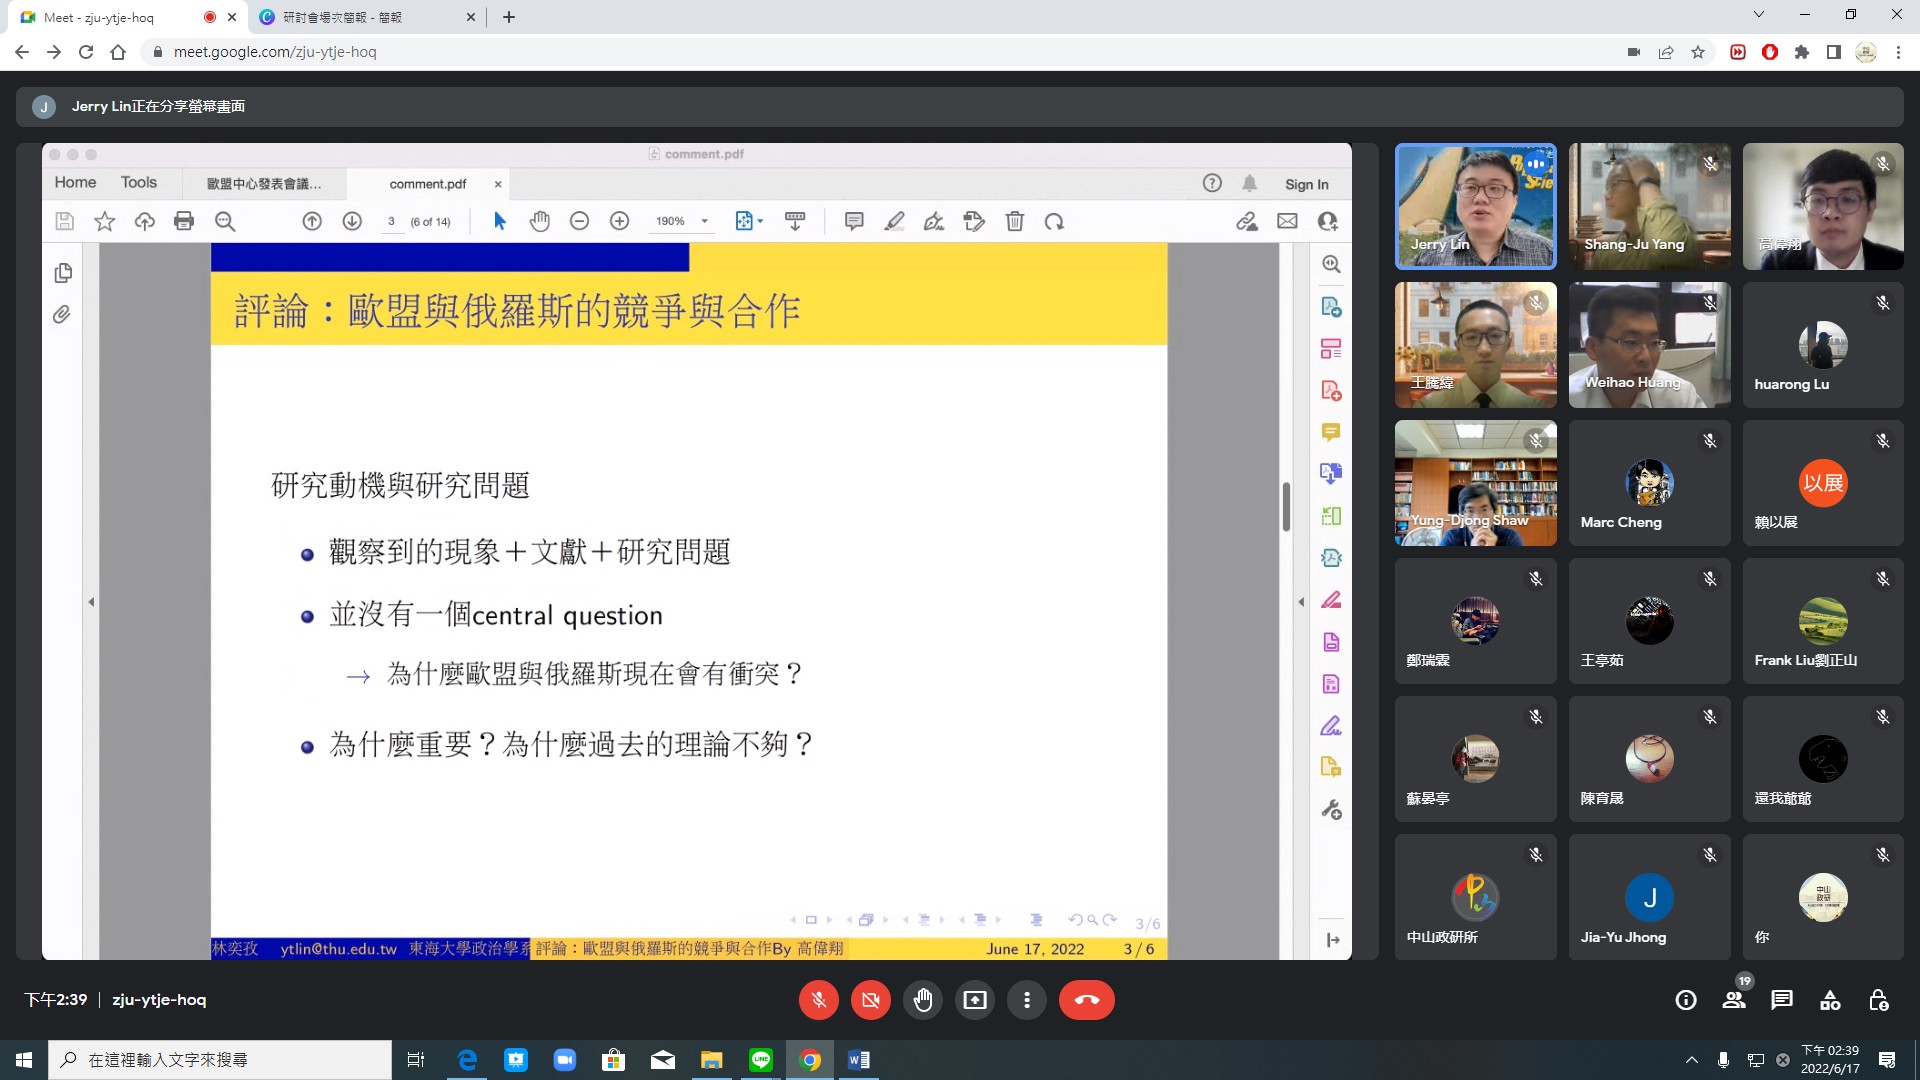
Task: Open Jerry Lin's video tile
Action: coord(1475,206)
